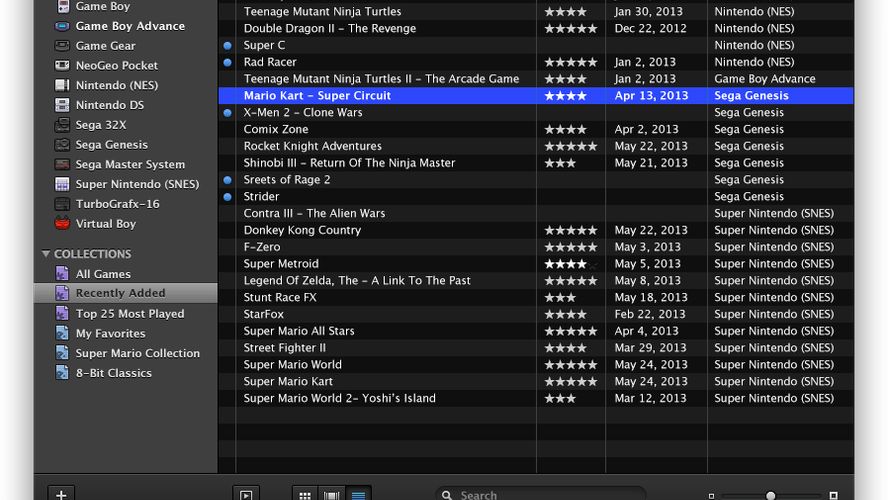Open the Game Gear console icon
This screenshot has height=500, width=888.
pyautogui.click(x=62, y=46)
